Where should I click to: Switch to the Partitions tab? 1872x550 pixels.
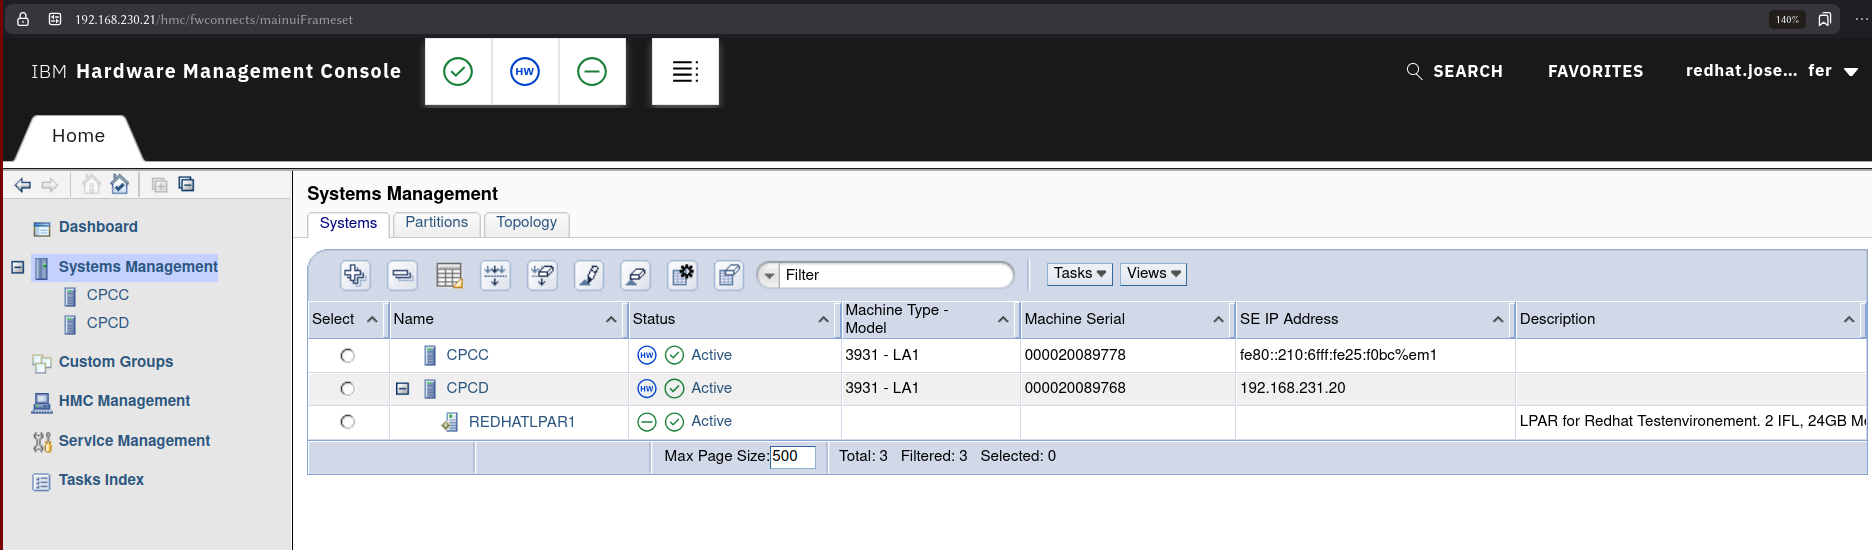click(x=436, y=223)
